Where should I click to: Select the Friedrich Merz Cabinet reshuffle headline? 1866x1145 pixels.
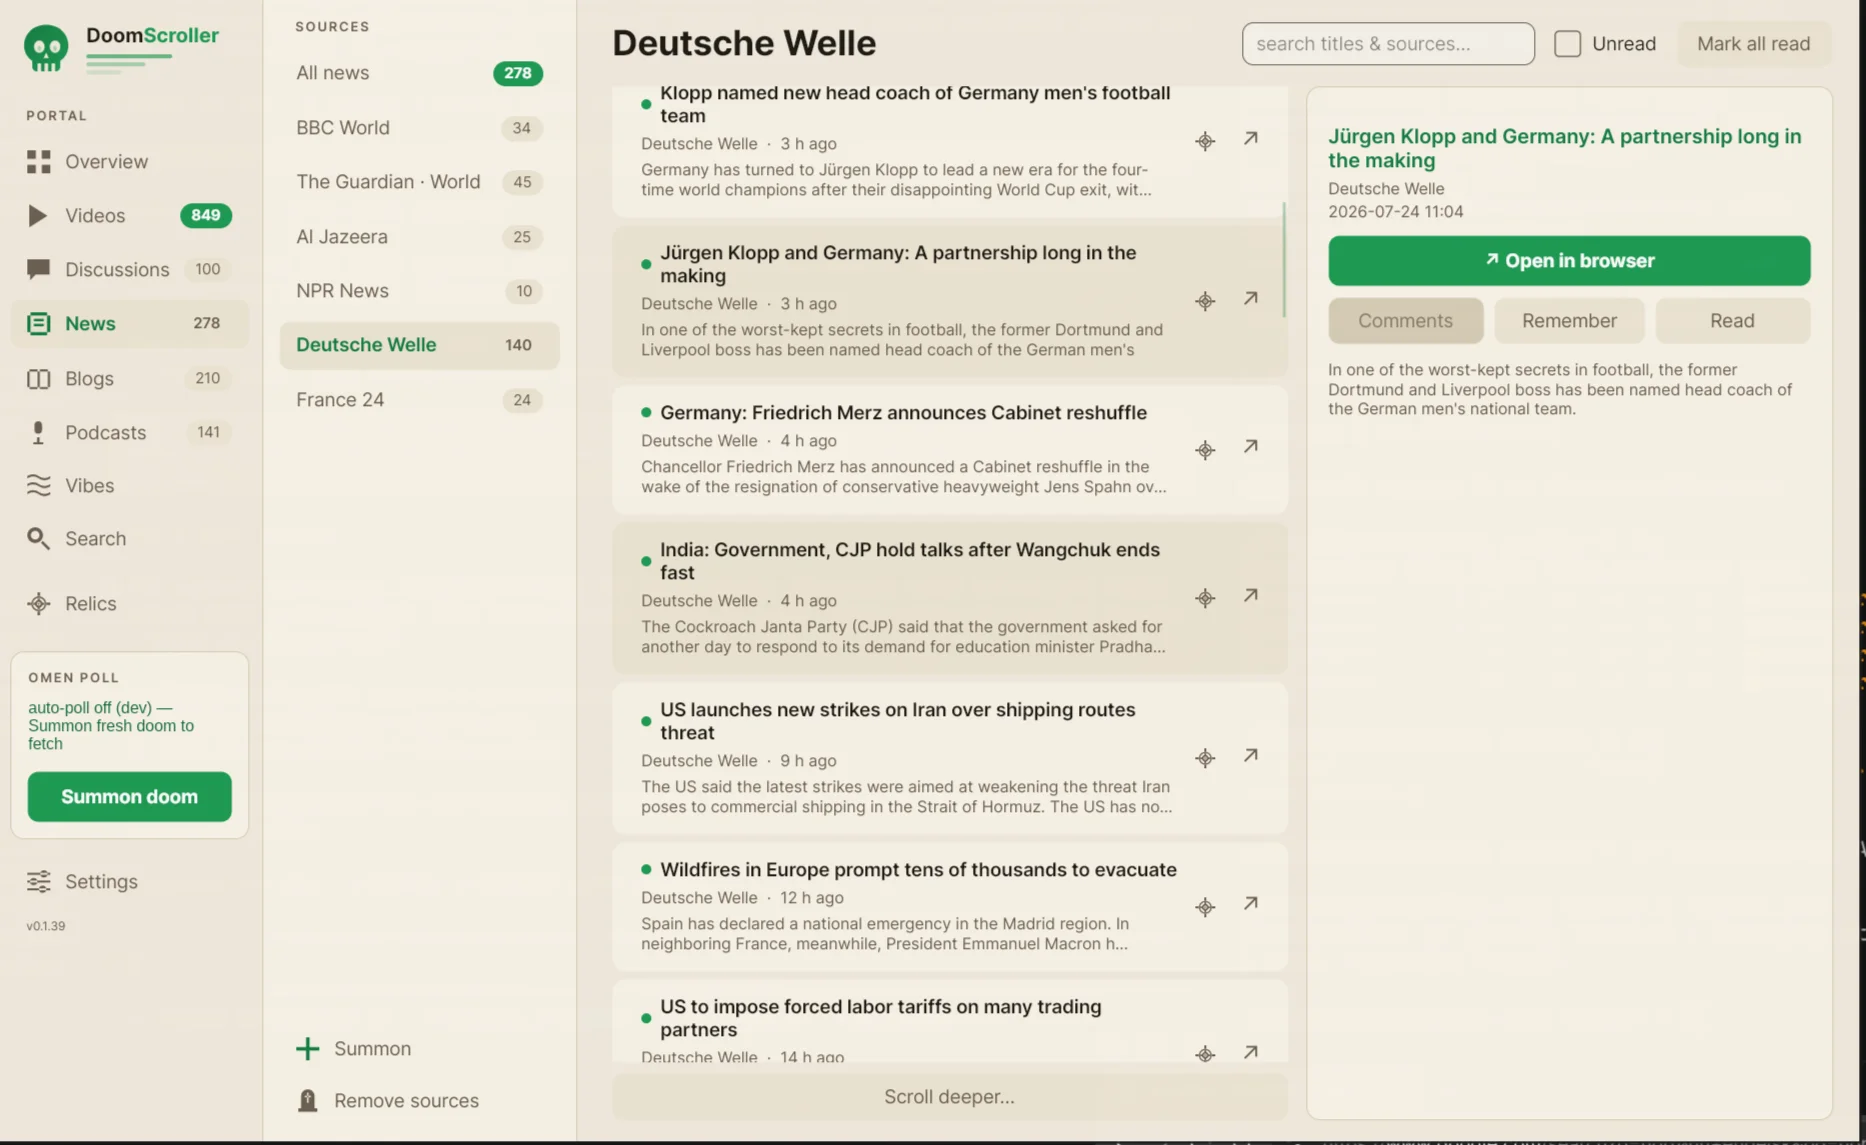pyautogui.click(x=903, y=413)
